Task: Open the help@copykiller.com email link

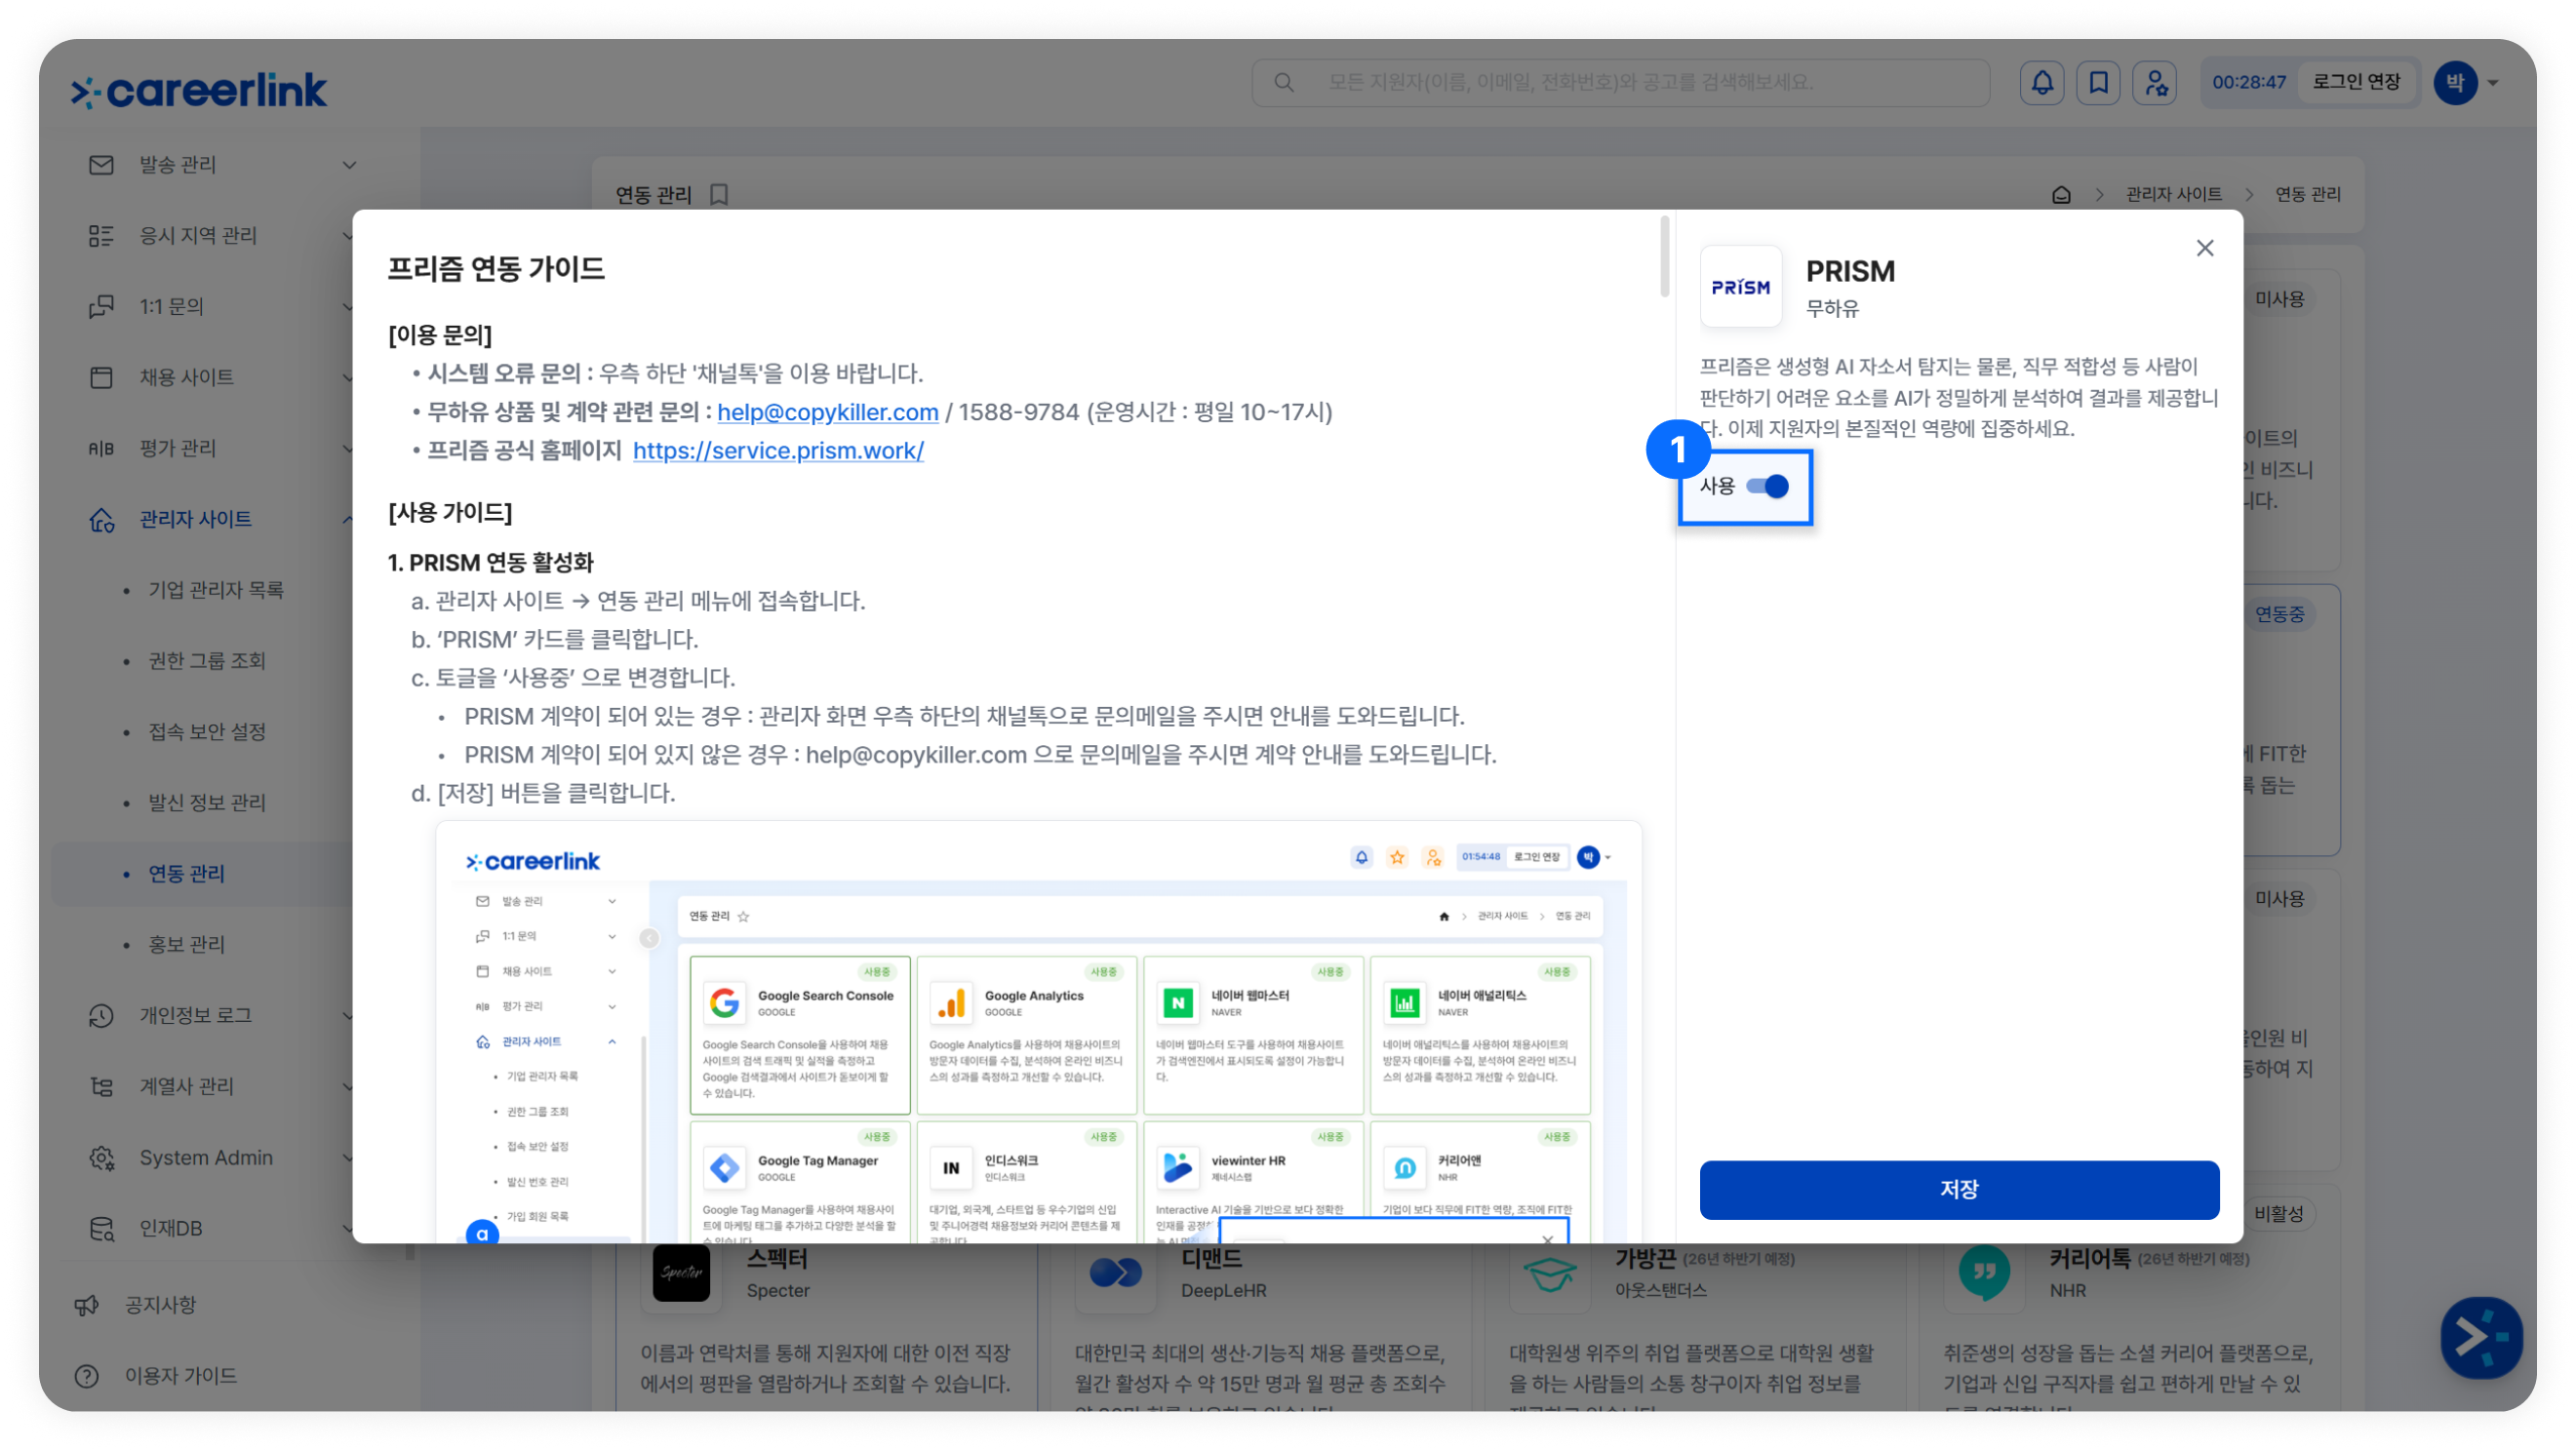Action: click(827, 412)
